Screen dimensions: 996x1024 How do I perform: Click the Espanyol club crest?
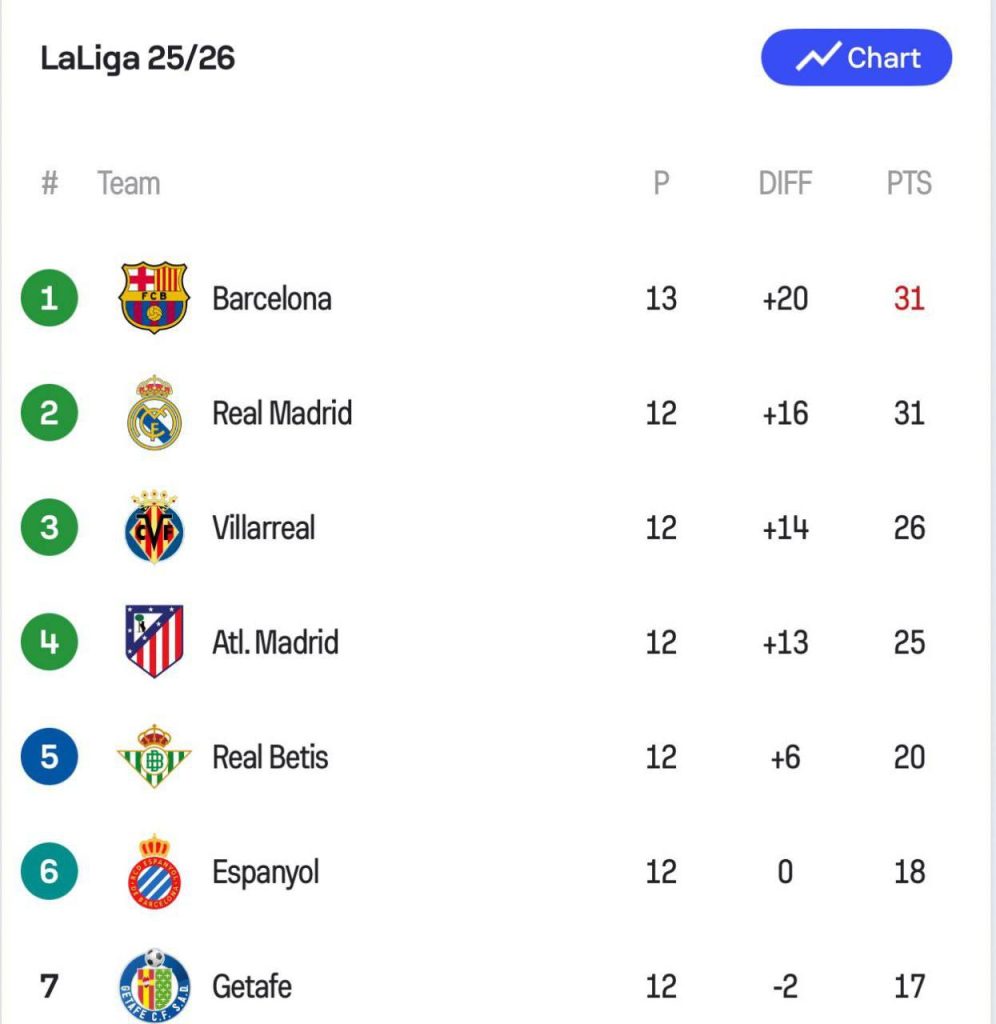pos(153,871)
